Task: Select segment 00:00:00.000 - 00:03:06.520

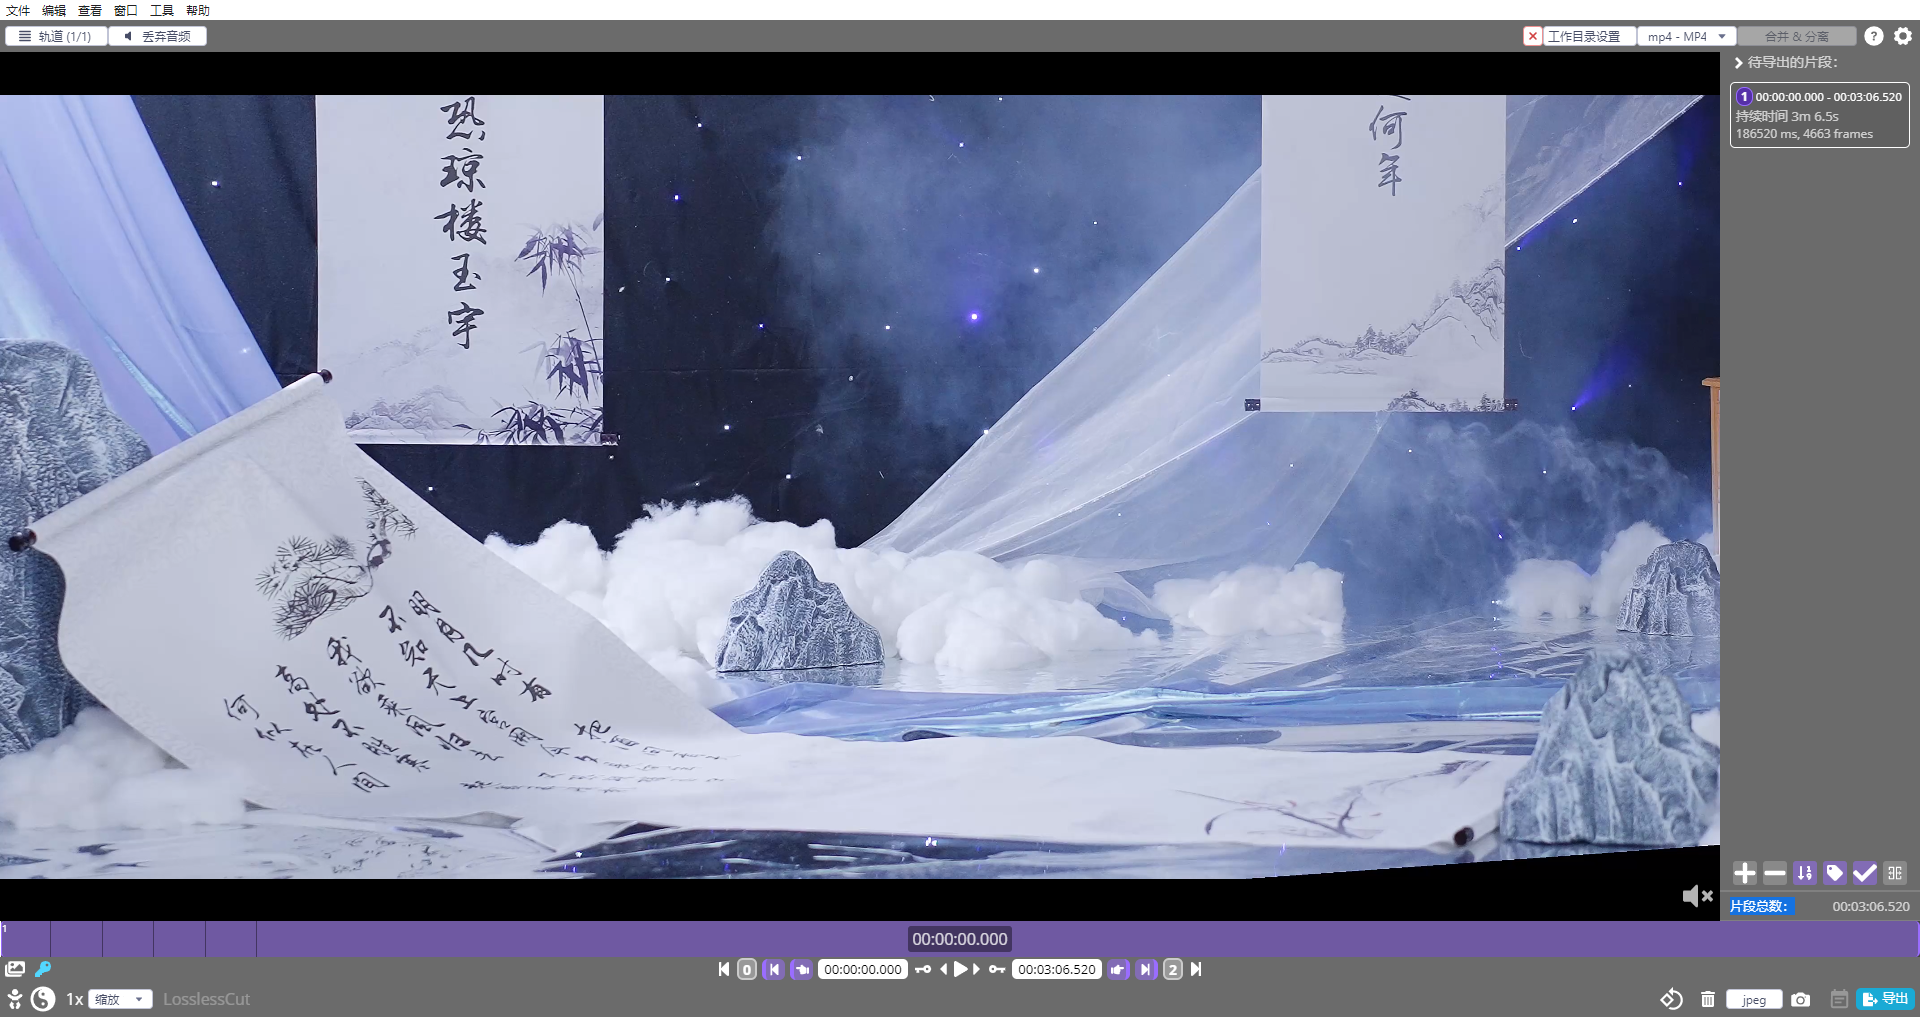Action: 1820,115
